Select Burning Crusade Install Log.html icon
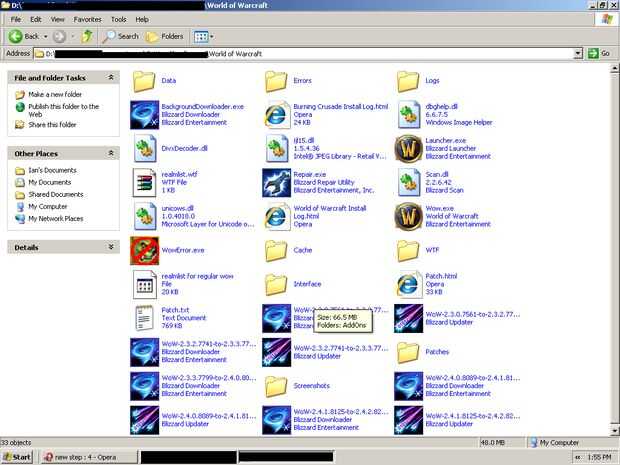 pyautogui.click(x=276, y=115)
